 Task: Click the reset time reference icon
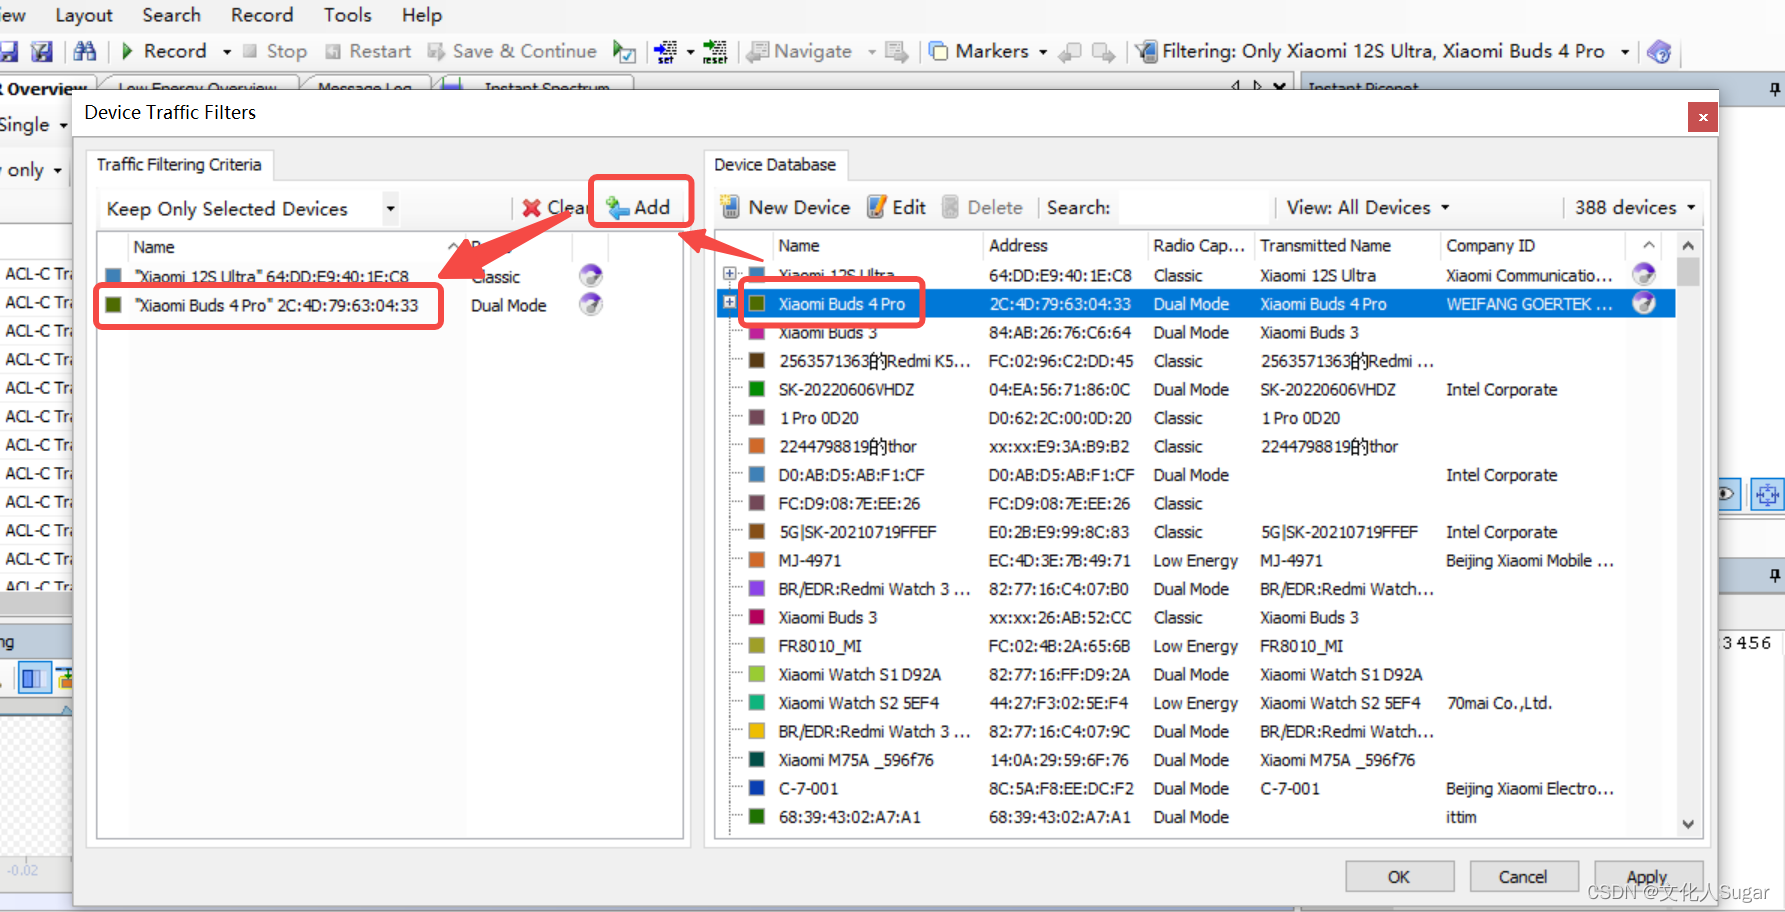click(715, 52)
